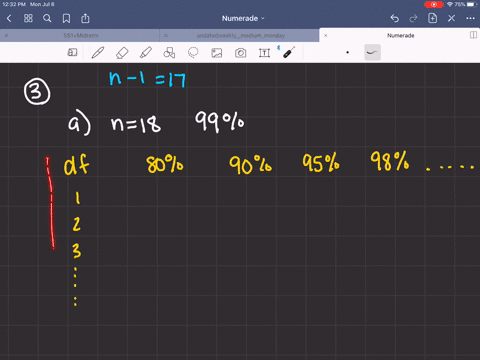Toggle split view icon beside tabs

pyautogui.click(x=473, y=35)
